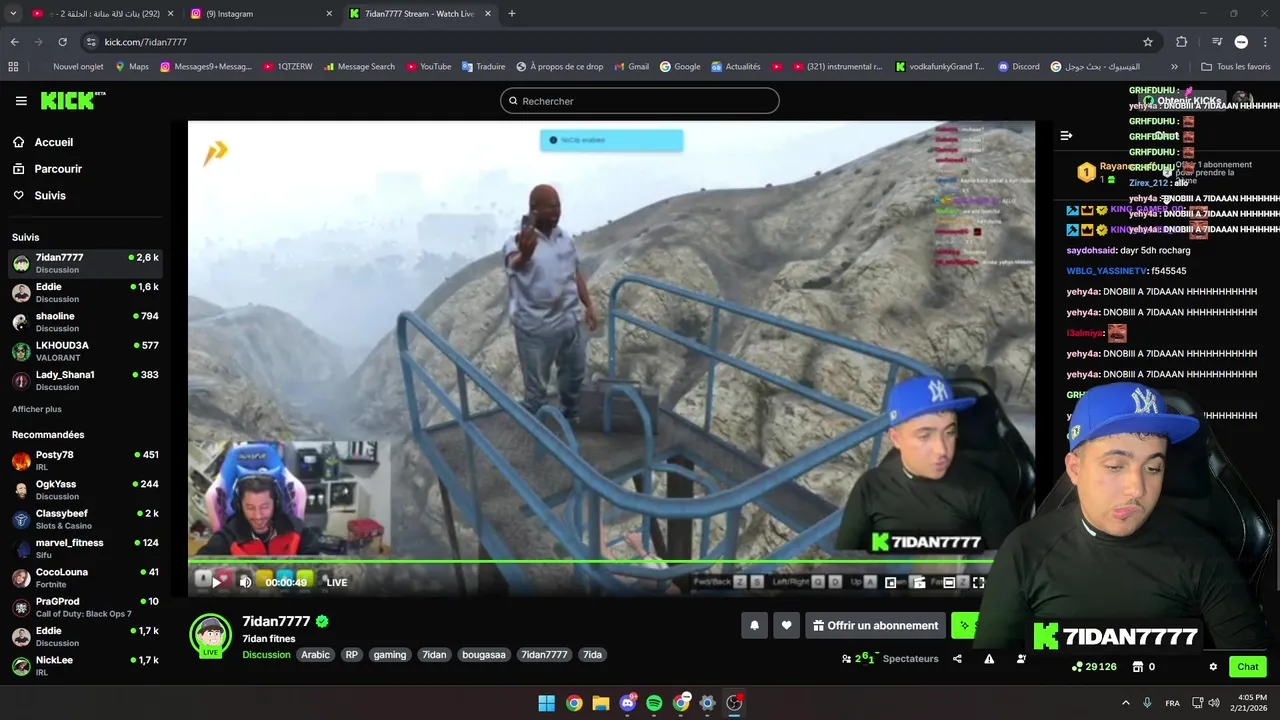Image resolution: width=1280 pixels, height=720 pixels.
Task: Open the channel shop icon near chat
Action: pos(1137,667)
